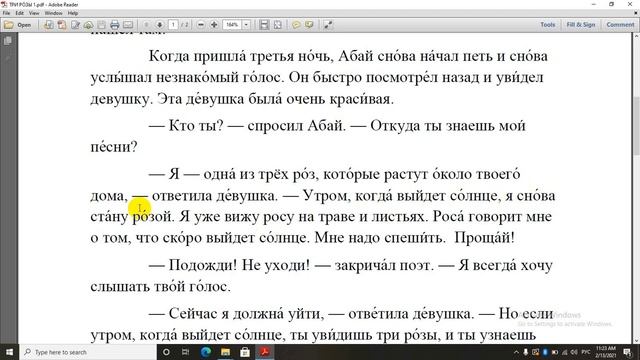Open the Edit menu
The width and height of the screenshot is (640, 360).
(20, 13)
